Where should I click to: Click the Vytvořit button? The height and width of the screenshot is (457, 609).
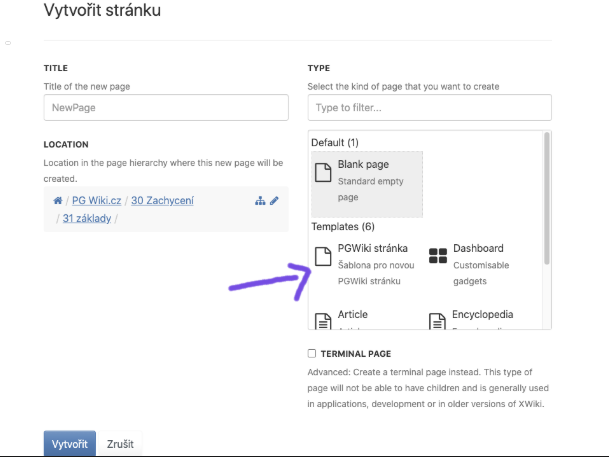pos(69,444)
